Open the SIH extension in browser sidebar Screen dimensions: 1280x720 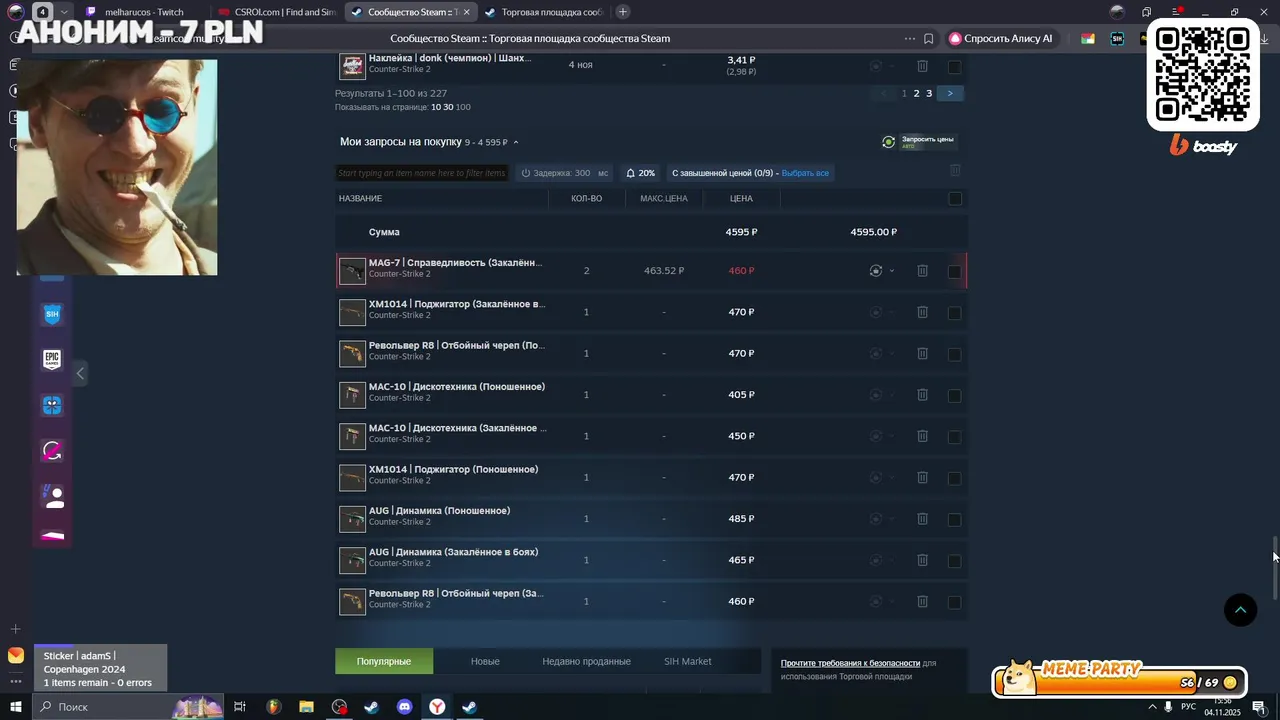[52, 314]
